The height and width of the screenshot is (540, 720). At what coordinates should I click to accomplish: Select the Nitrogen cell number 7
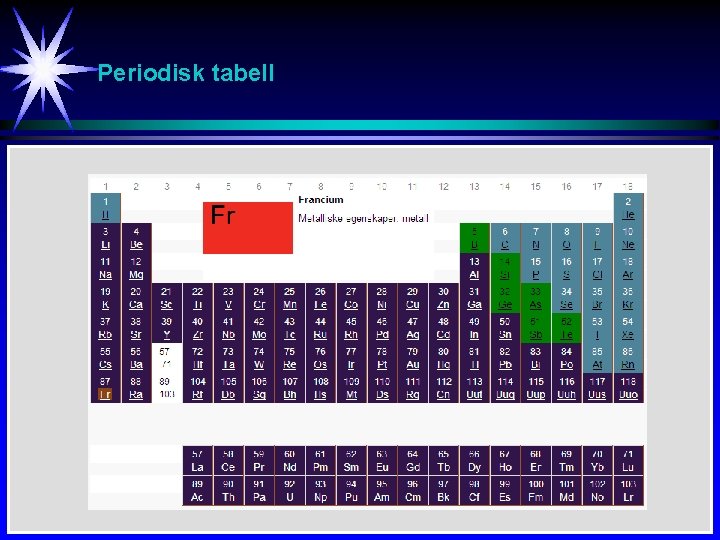click(536, 238)
